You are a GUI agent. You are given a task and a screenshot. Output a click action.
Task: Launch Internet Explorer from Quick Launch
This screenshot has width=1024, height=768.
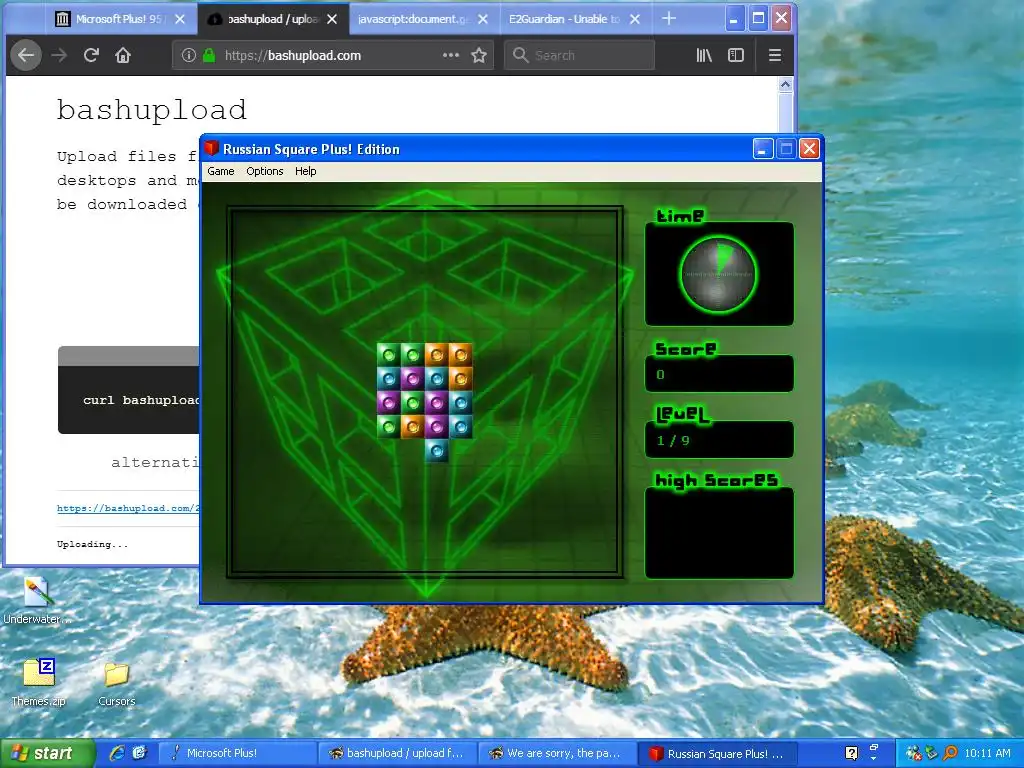(117, 753)
